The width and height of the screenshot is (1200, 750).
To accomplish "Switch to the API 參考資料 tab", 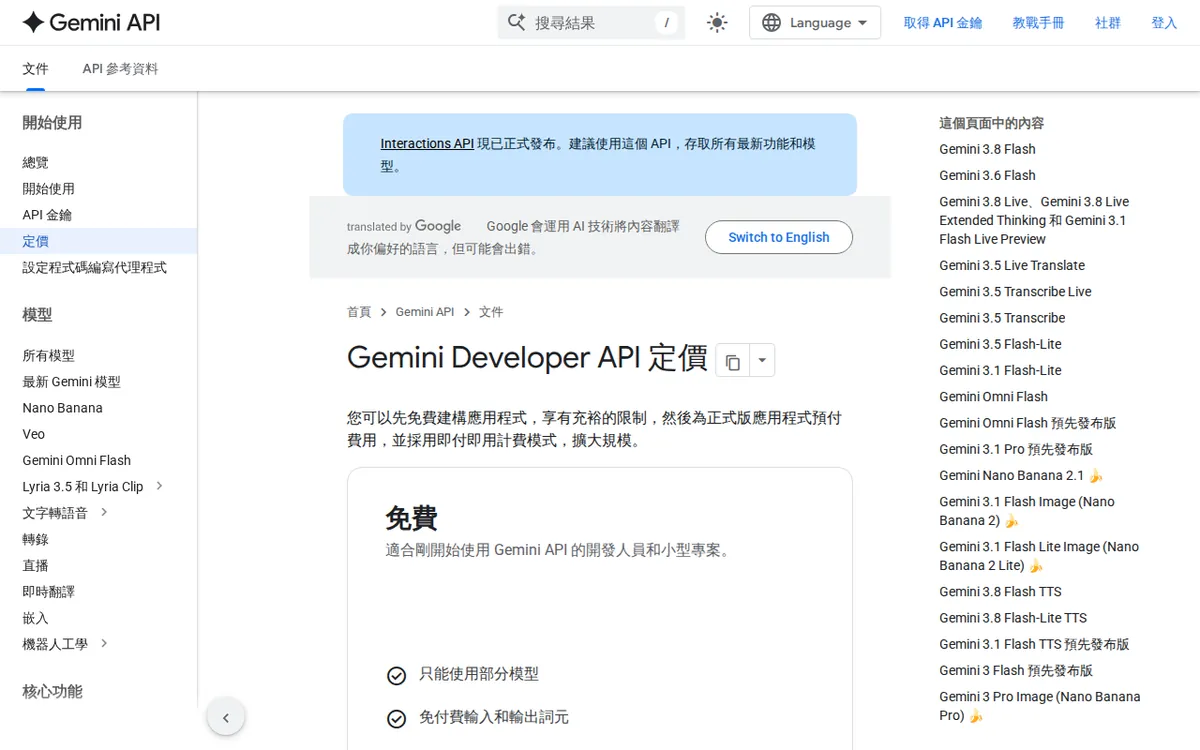I will (x=120, y=69).
